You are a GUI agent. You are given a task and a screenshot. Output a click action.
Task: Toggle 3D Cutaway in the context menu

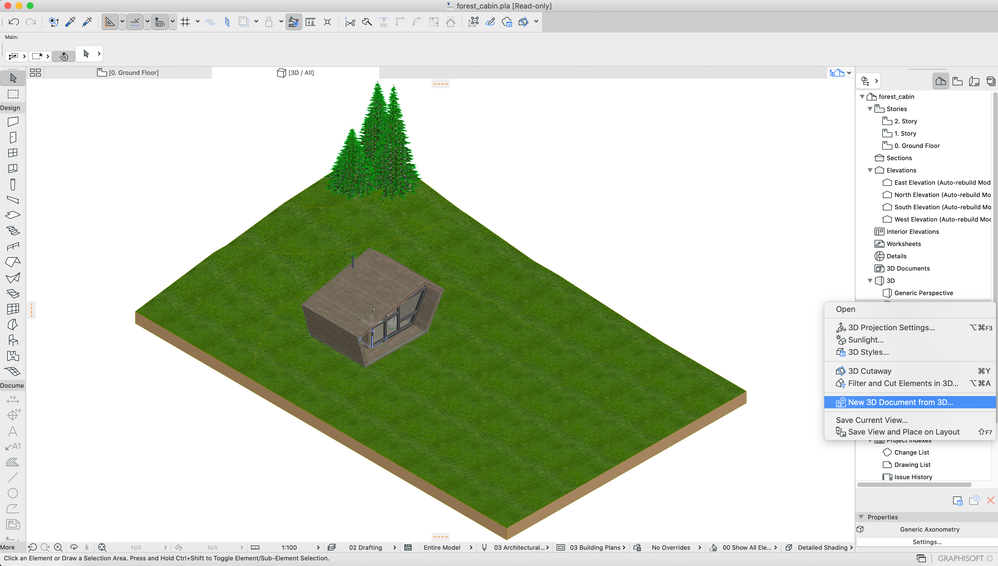[869, 371]
